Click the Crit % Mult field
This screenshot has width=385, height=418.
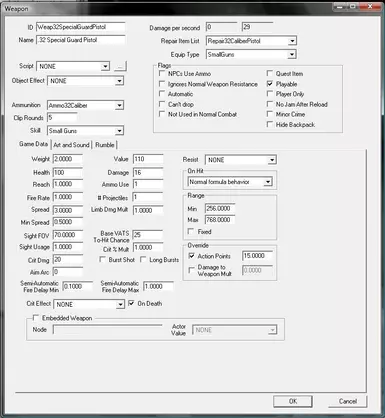click(148, 248)
